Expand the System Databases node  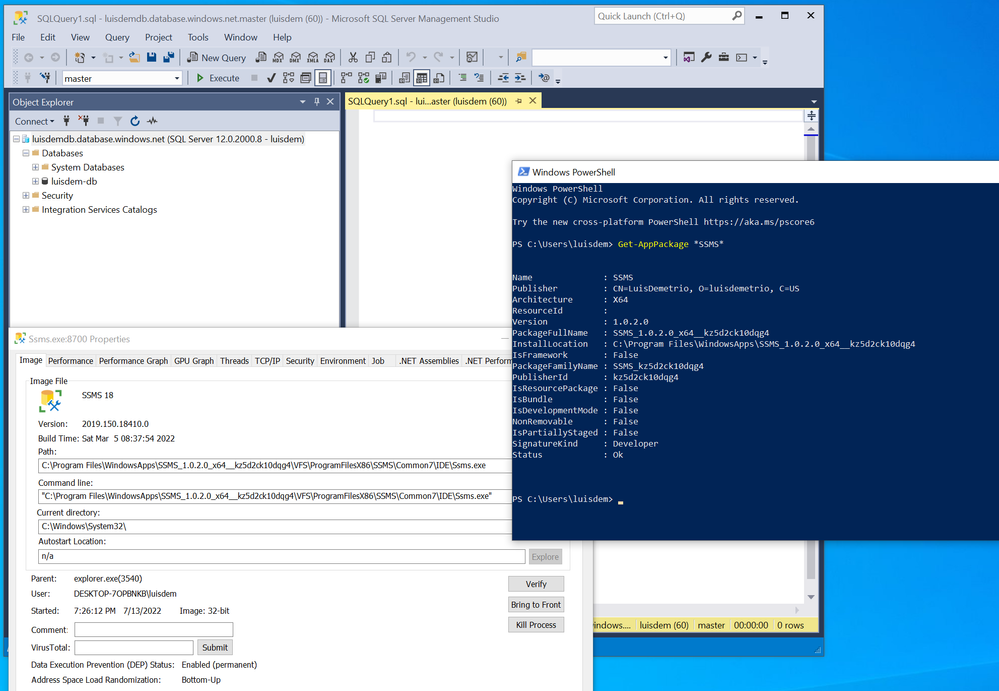click(36, 167)
